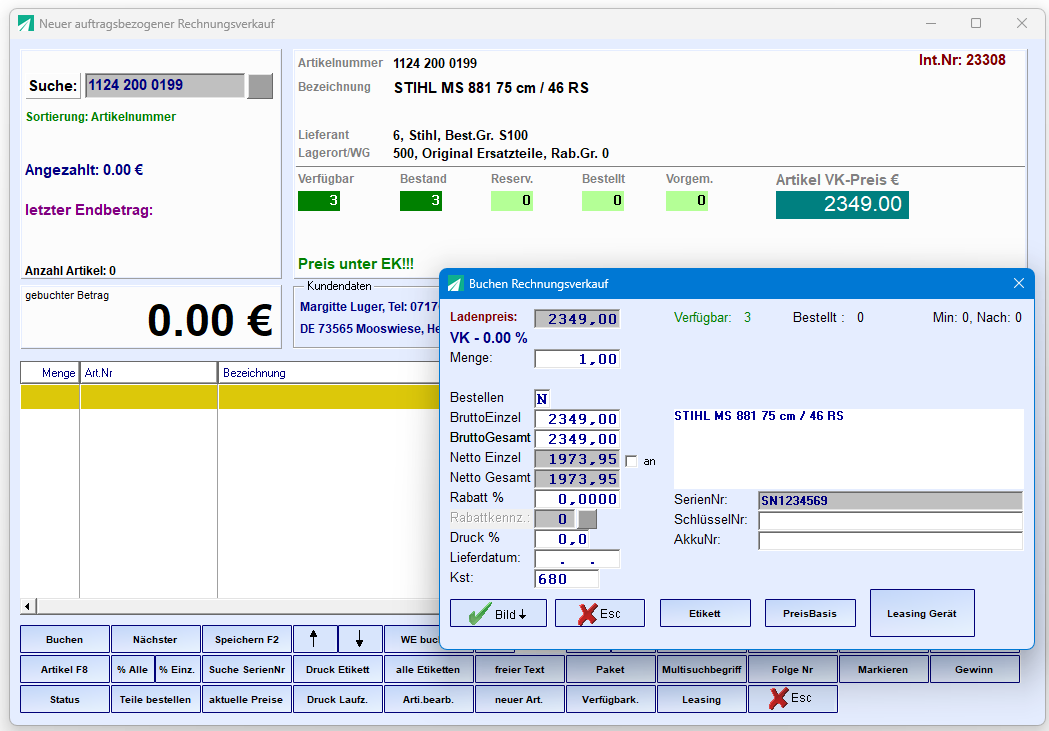Confirm booking with the Bild button

coord(498,613)
